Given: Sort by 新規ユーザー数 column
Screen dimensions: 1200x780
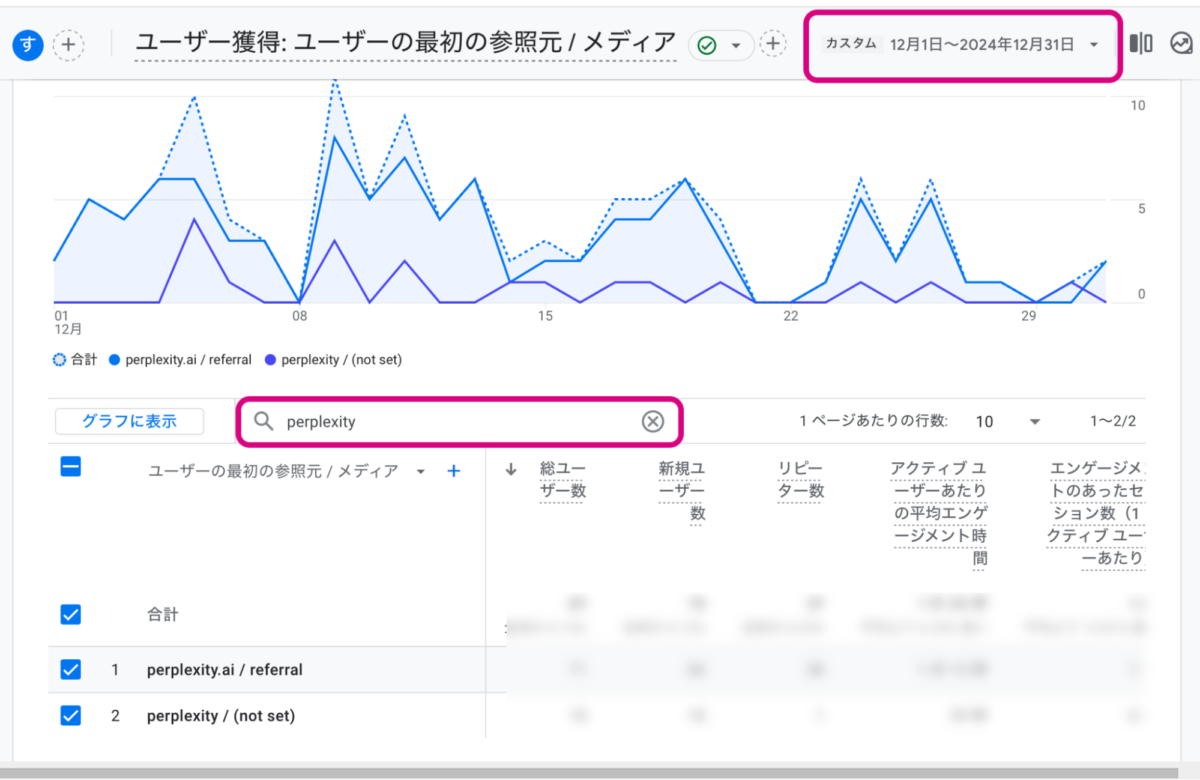Looking at the screenshot, I should click(682, 490).
